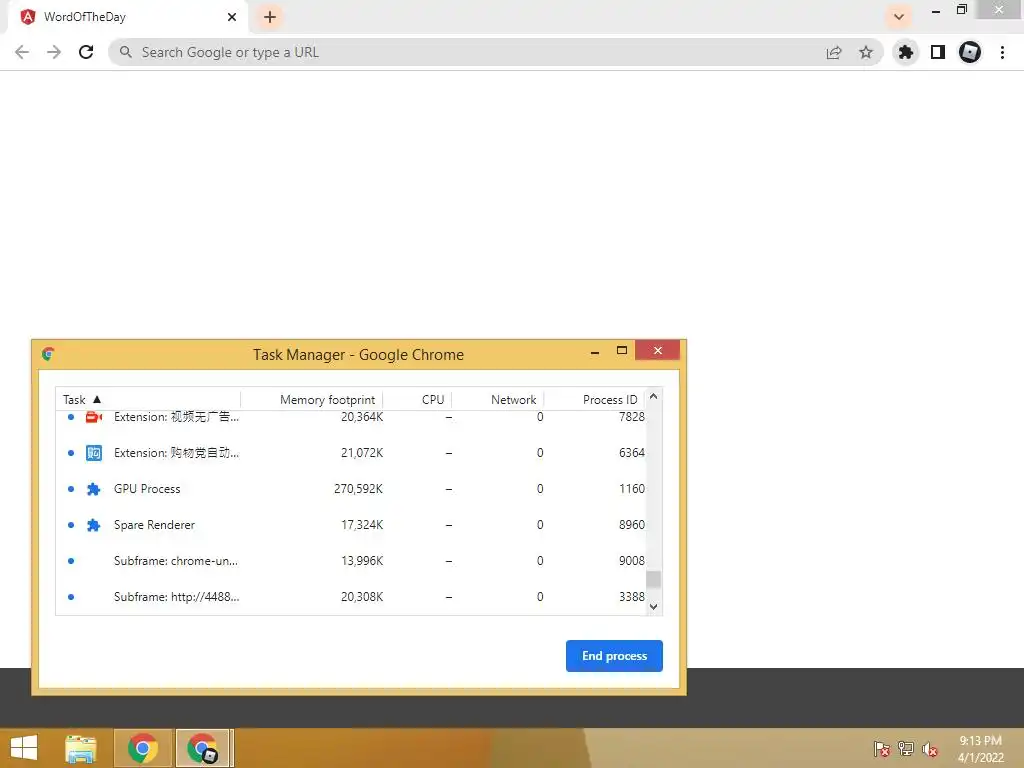
Task: Click process ID 9008
Action: 632,561
